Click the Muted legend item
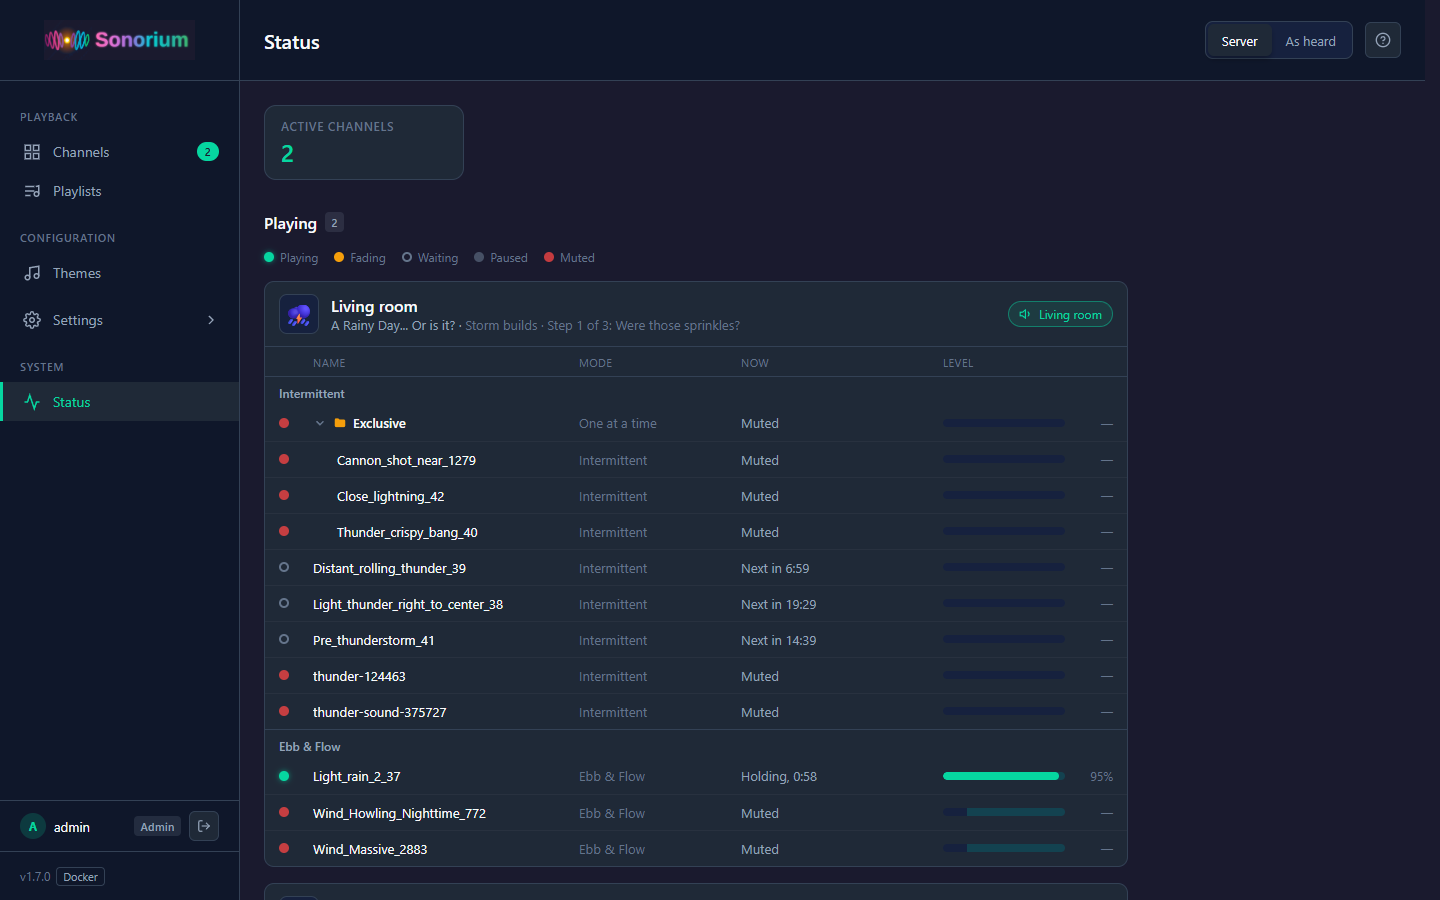The height and width of the screenshot is (900, 1440). click(x=569, y=258)
